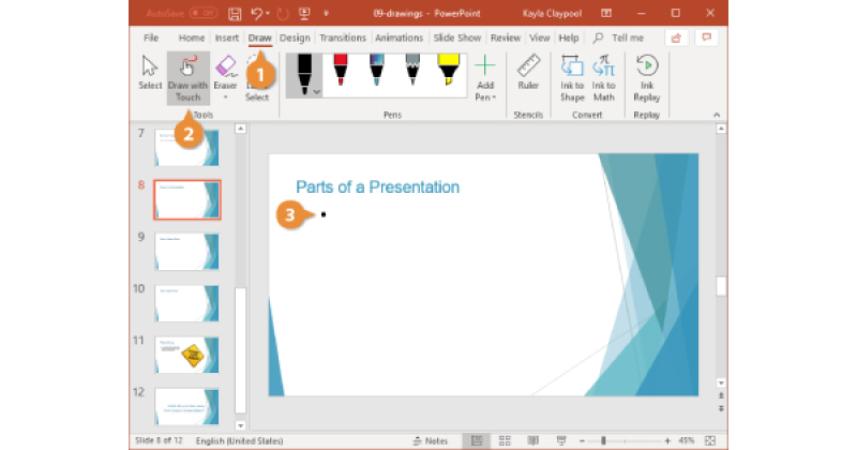
Task: Undo the last action
Action: (x=257, y=13)
